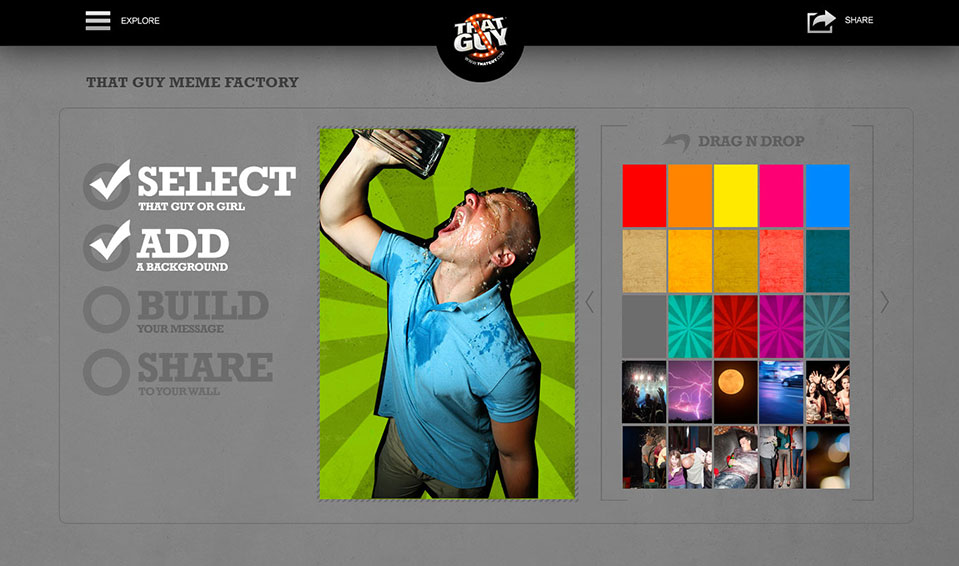This screenshot has height=566, width=959.
Task: Select the magenta sunburst background thumbnail
Action: tap(782, 327)
